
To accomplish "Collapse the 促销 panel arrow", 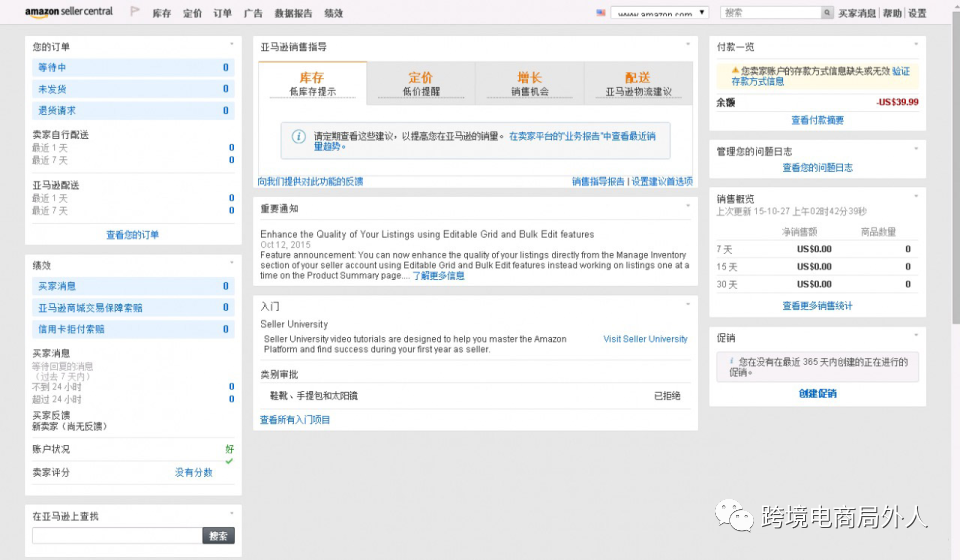I will (916, 335).
